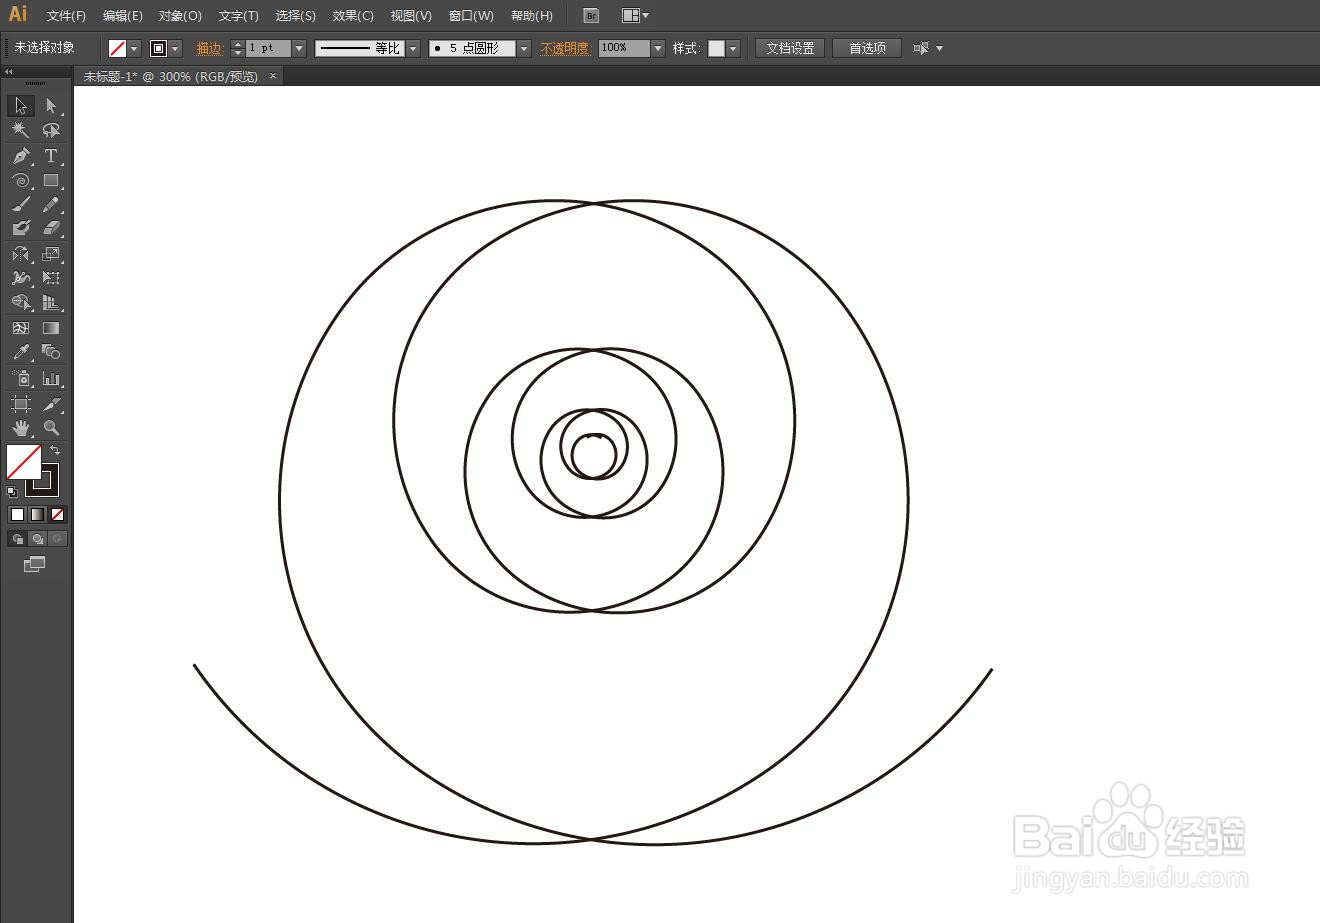Click the swap fill and stroke arrows
1320x923 pixels.
click(x=55, y=451)
